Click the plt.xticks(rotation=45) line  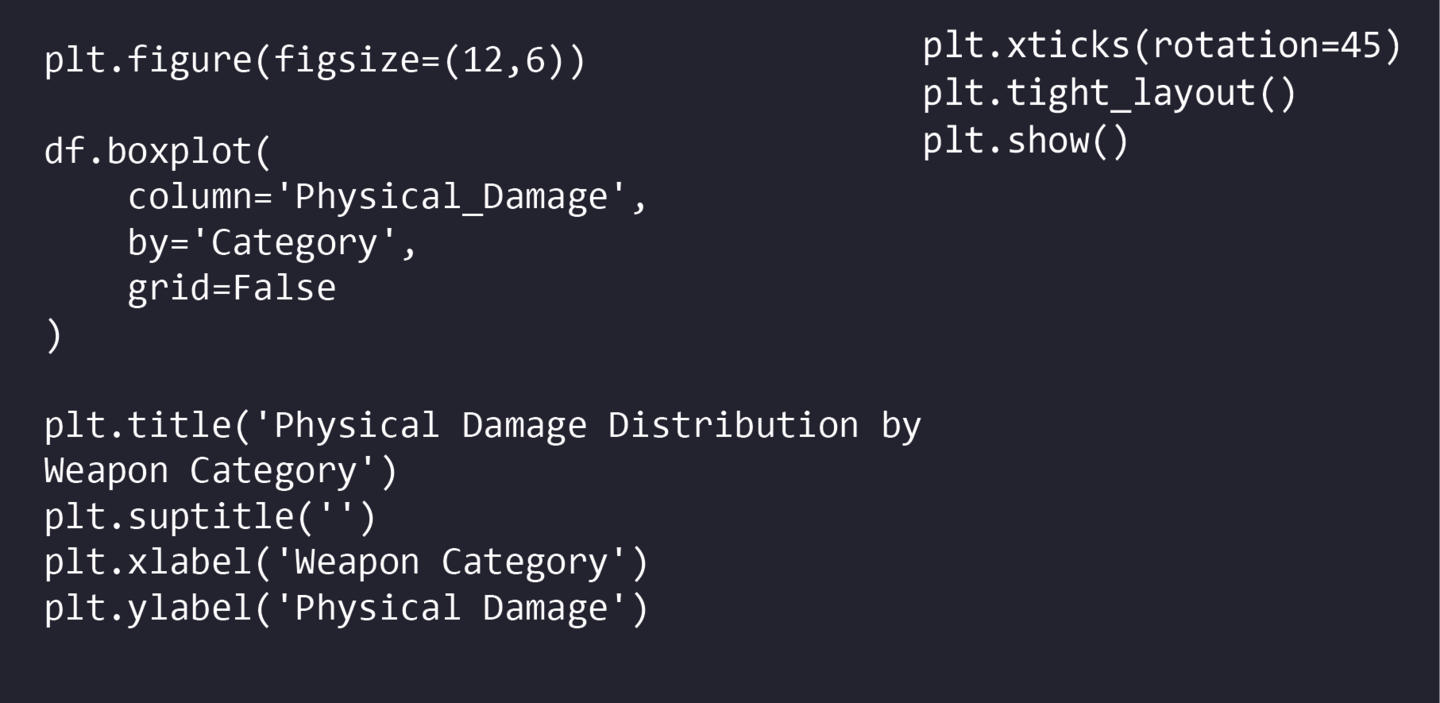click(1161, 45)
